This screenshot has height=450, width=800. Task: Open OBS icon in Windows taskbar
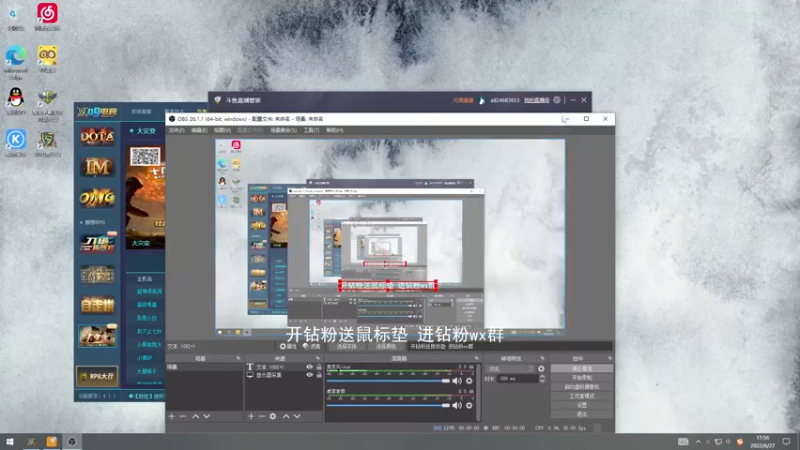click(x=72, y=442)
